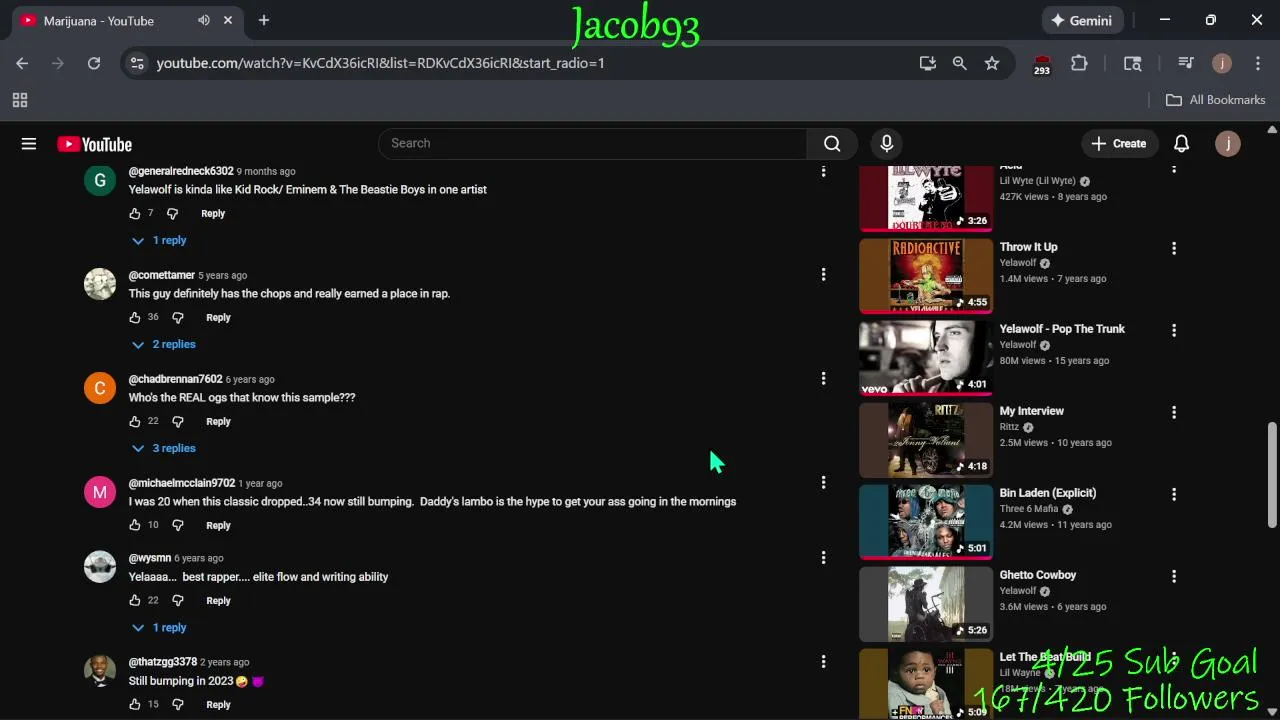Open options for @wysmn comment
Image resolution: width=1280 pixels, height=720 pixels.
(823, 557)
